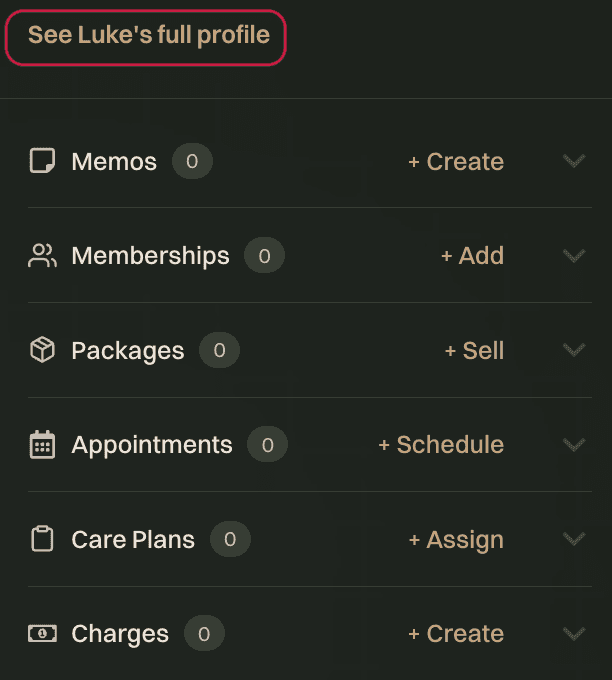This screenshot has width=612, height=680.
Task: Click the Memos sticky note icon
Action: tap(42, 161)
